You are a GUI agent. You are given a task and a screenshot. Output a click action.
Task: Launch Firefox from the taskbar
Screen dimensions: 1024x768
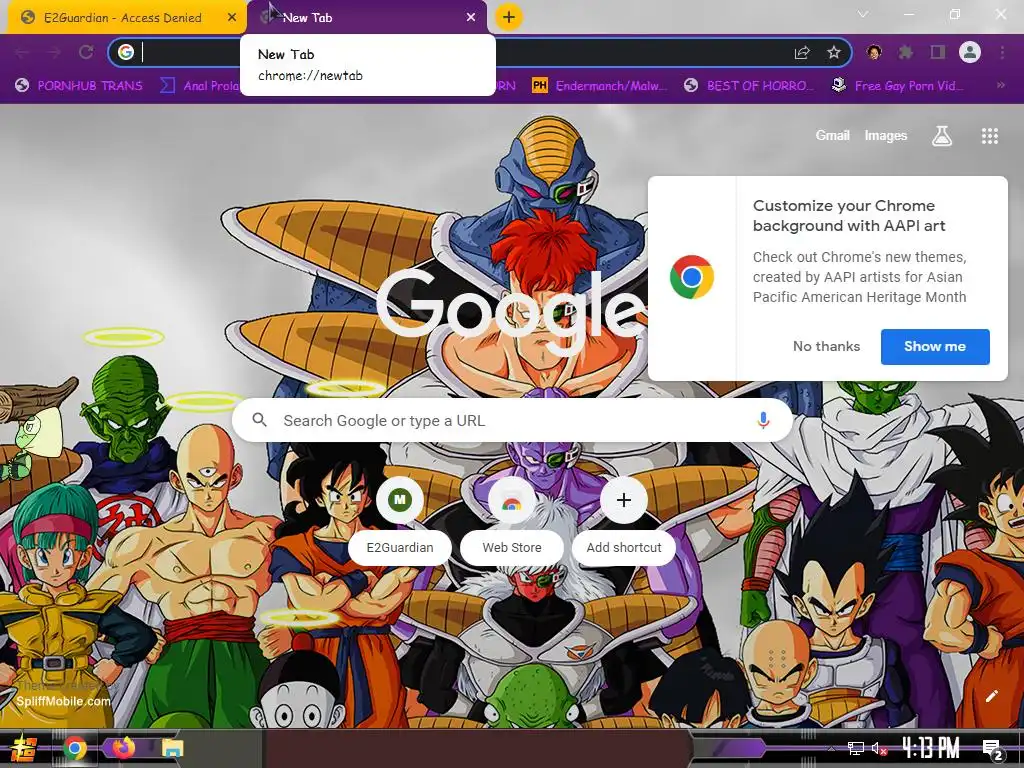[123, 748]
